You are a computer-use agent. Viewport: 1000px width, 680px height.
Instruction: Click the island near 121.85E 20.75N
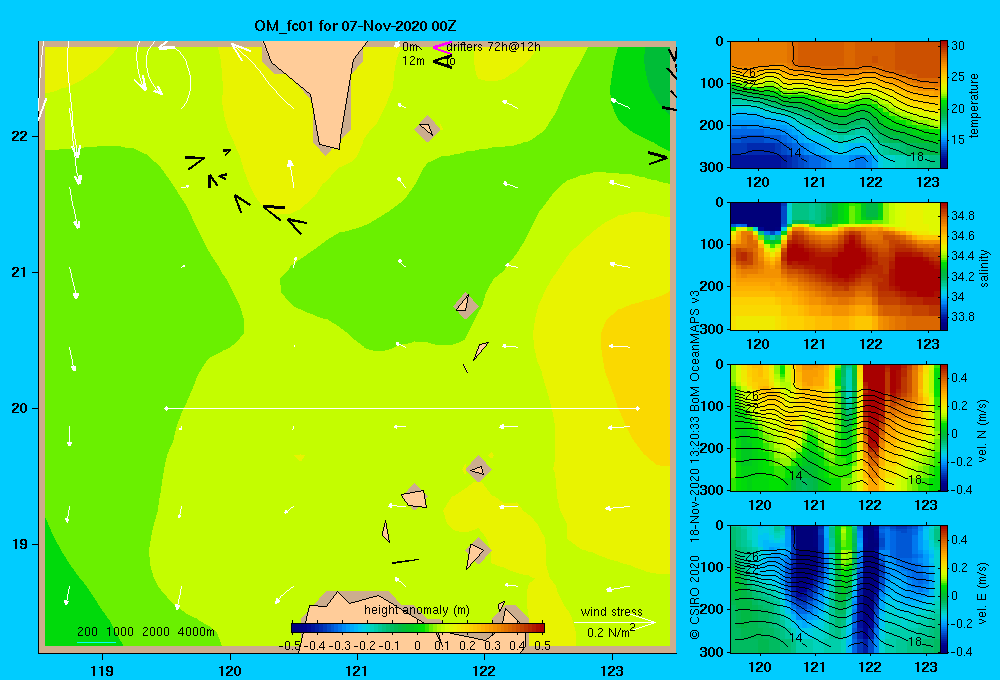[x=466, y=305]
